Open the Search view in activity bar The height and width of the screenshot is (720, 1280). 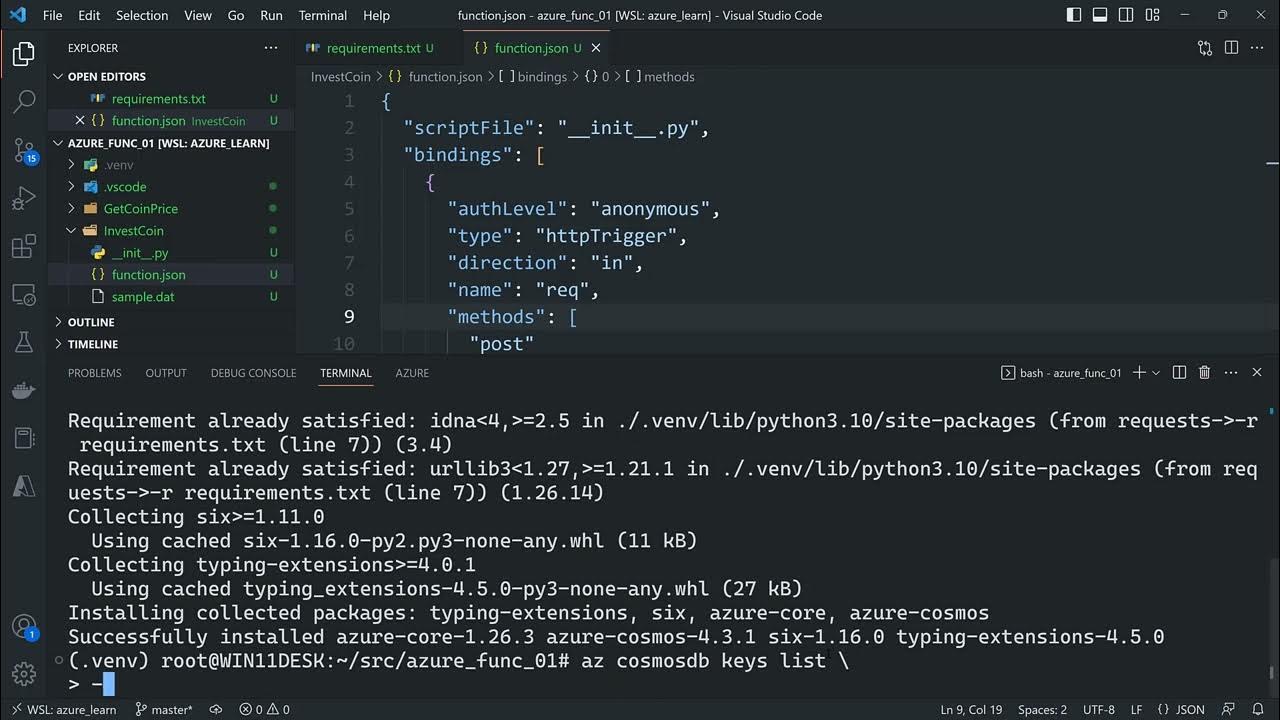coord(24,101)
